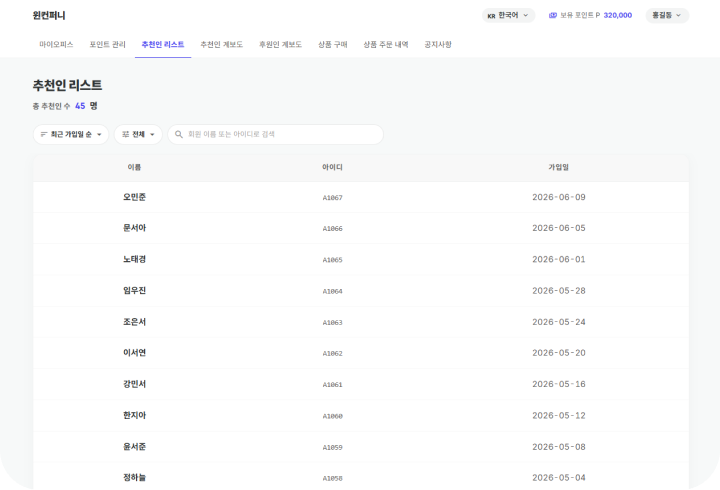This screenshot has height=490, width=720.
Task: Click the total referrer count 45
Action: 80,106
